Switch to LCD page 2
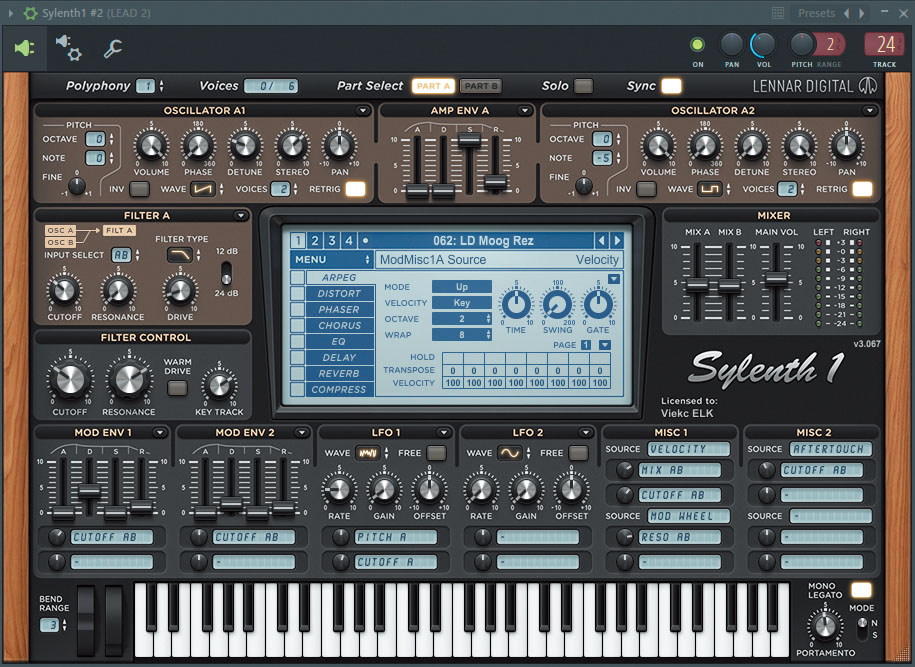 coord(315,240)
